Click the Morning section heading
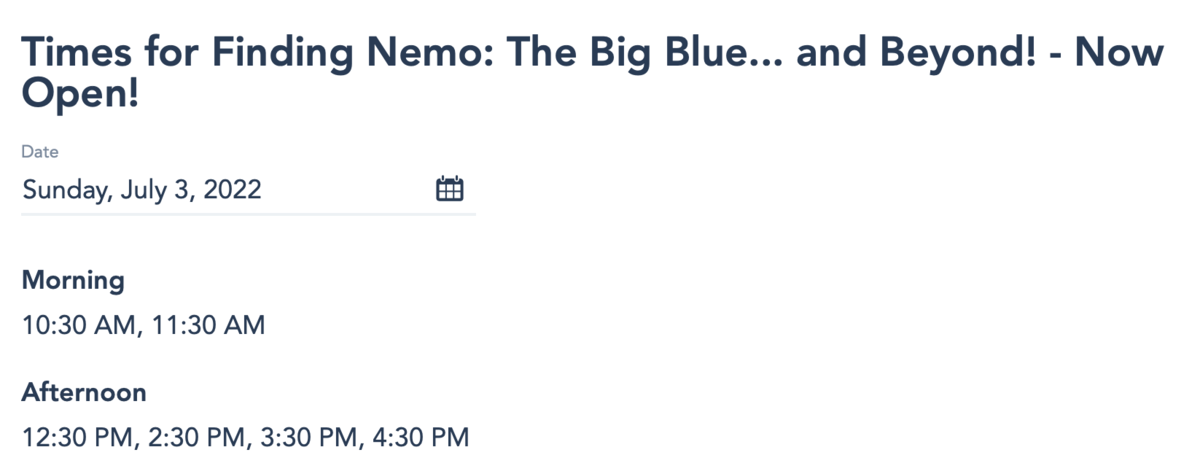The width and height of the screenshot is (1200, 474). (x=73, y=280)
